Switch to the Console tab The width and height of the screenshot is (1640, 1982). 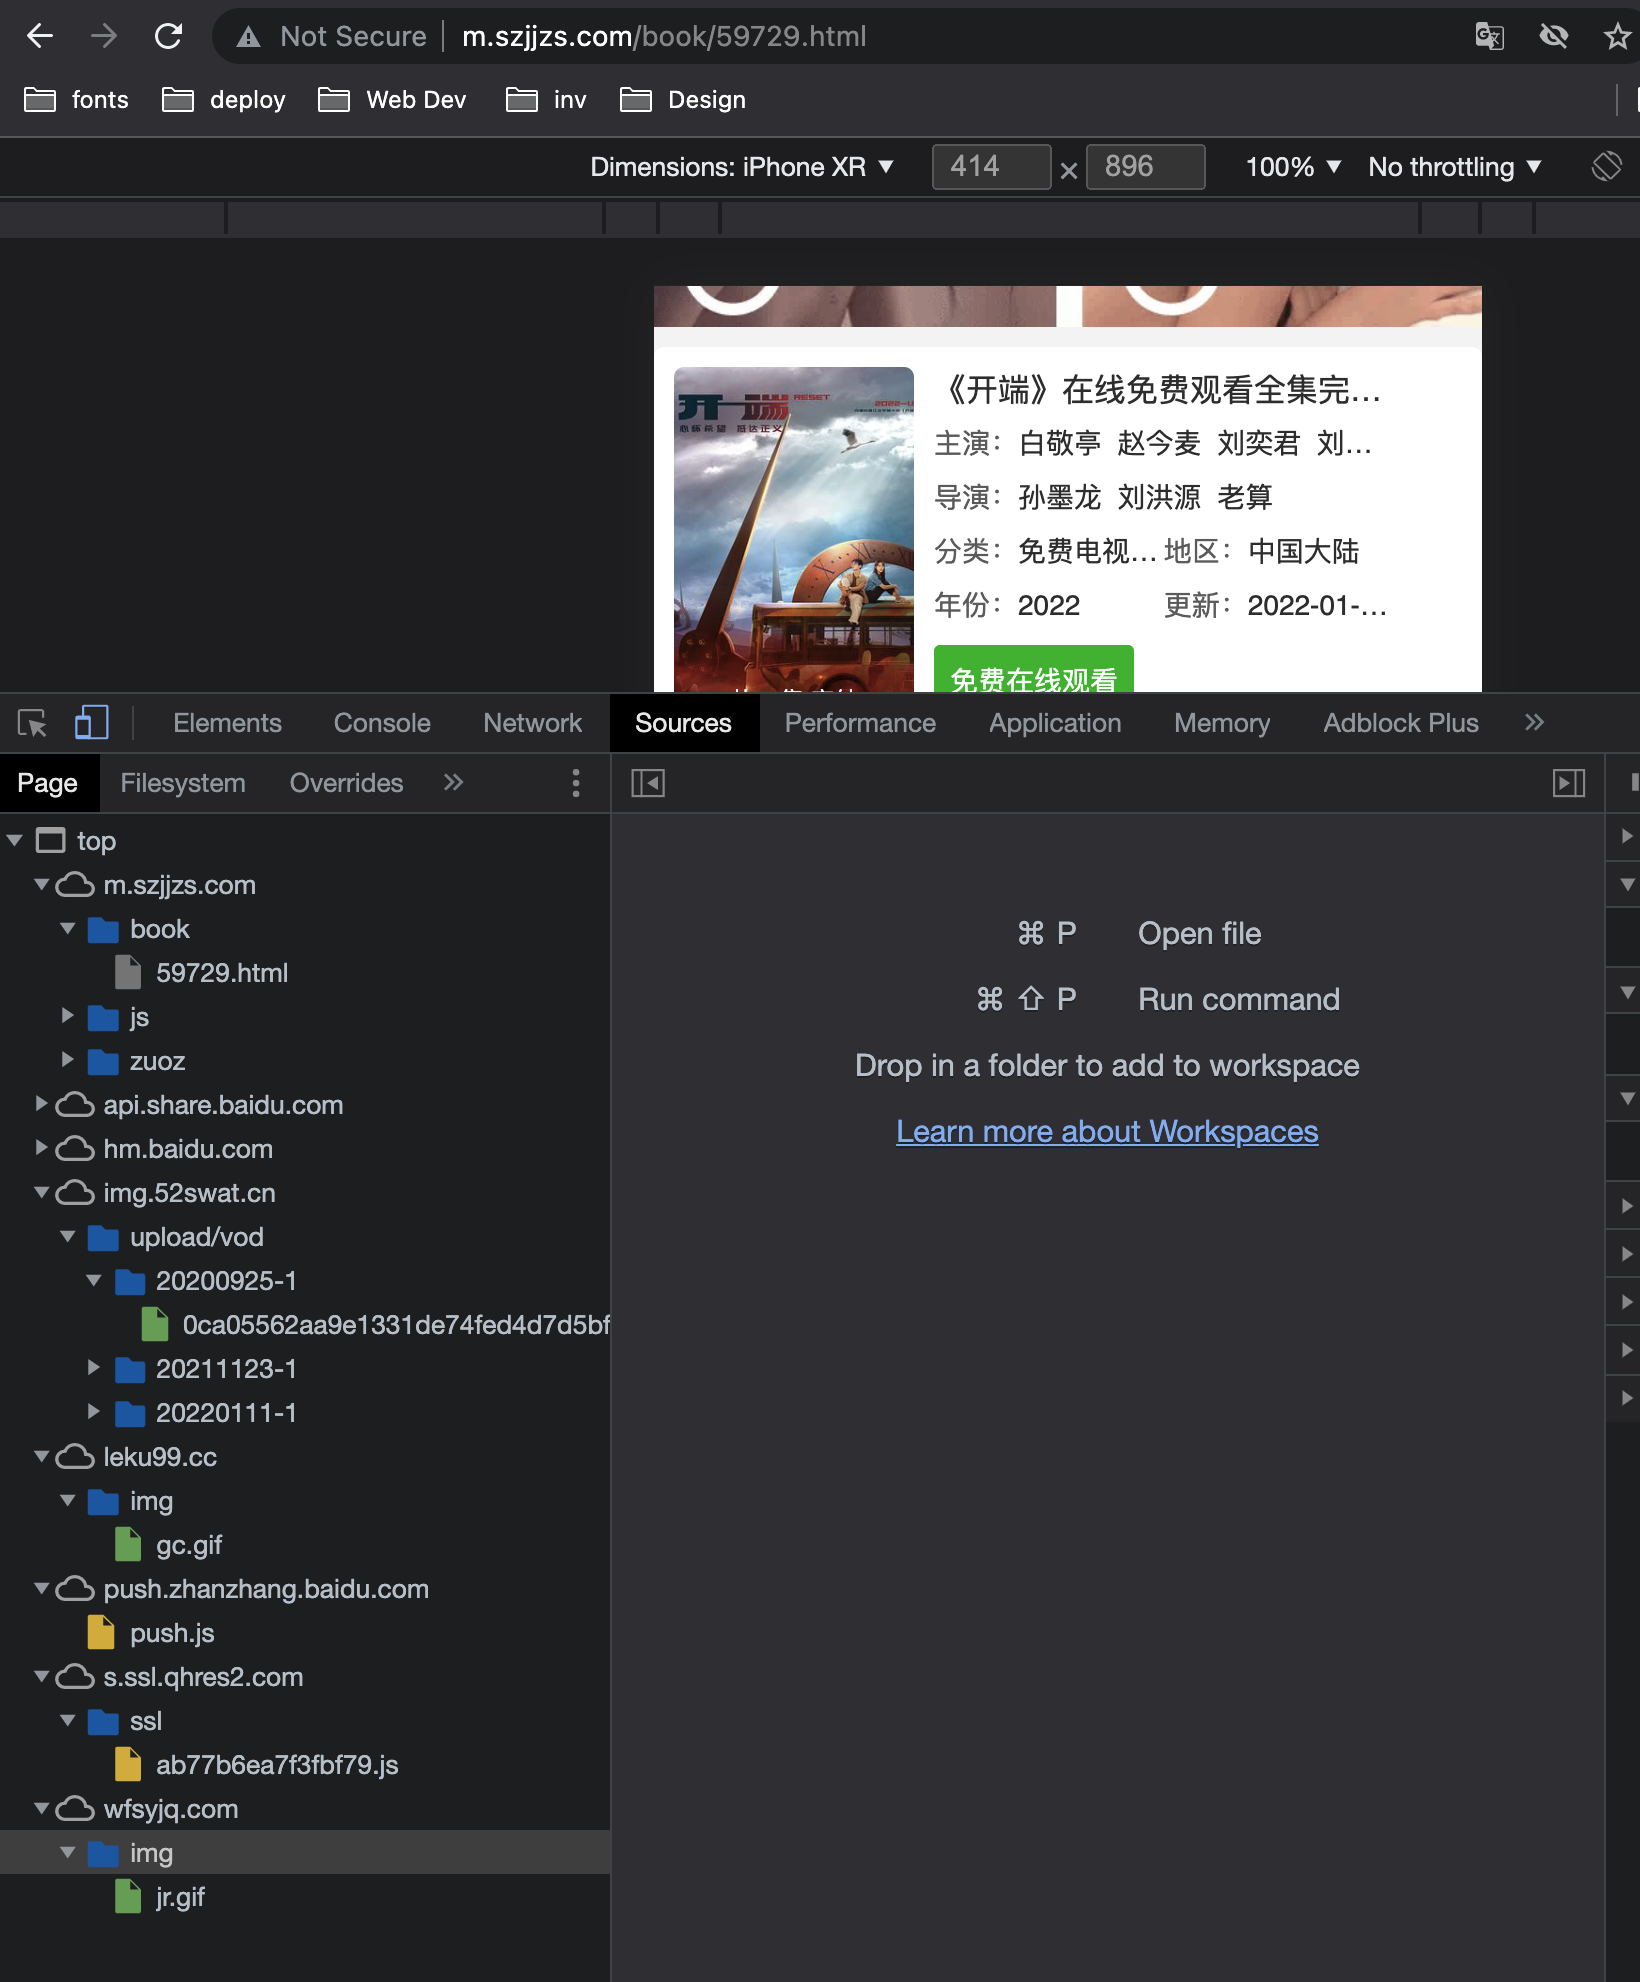click(x=381, y=723)
